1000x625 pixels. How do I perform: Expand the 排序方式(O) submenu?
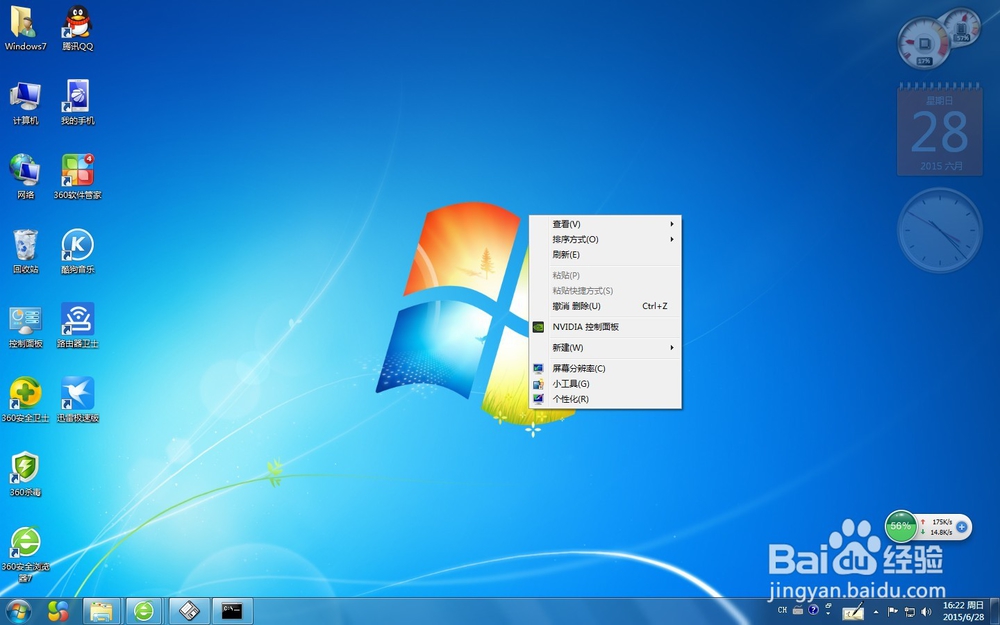tap(605, 239)
